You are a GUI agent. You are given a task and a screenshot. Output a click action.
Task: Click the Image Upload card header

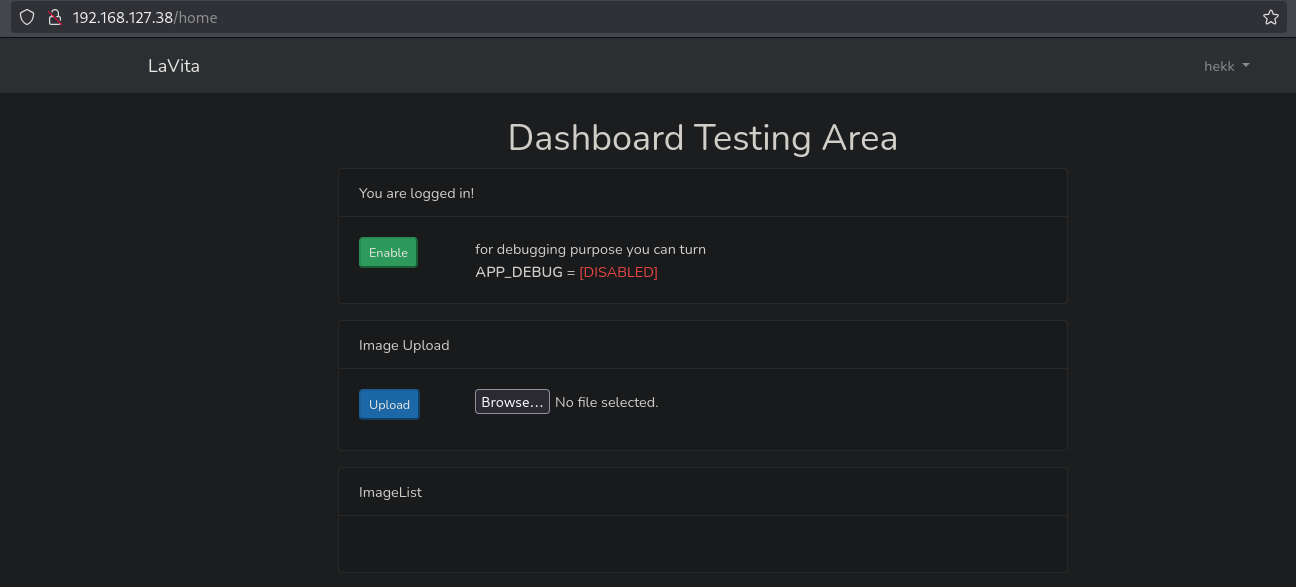point(404,345)
